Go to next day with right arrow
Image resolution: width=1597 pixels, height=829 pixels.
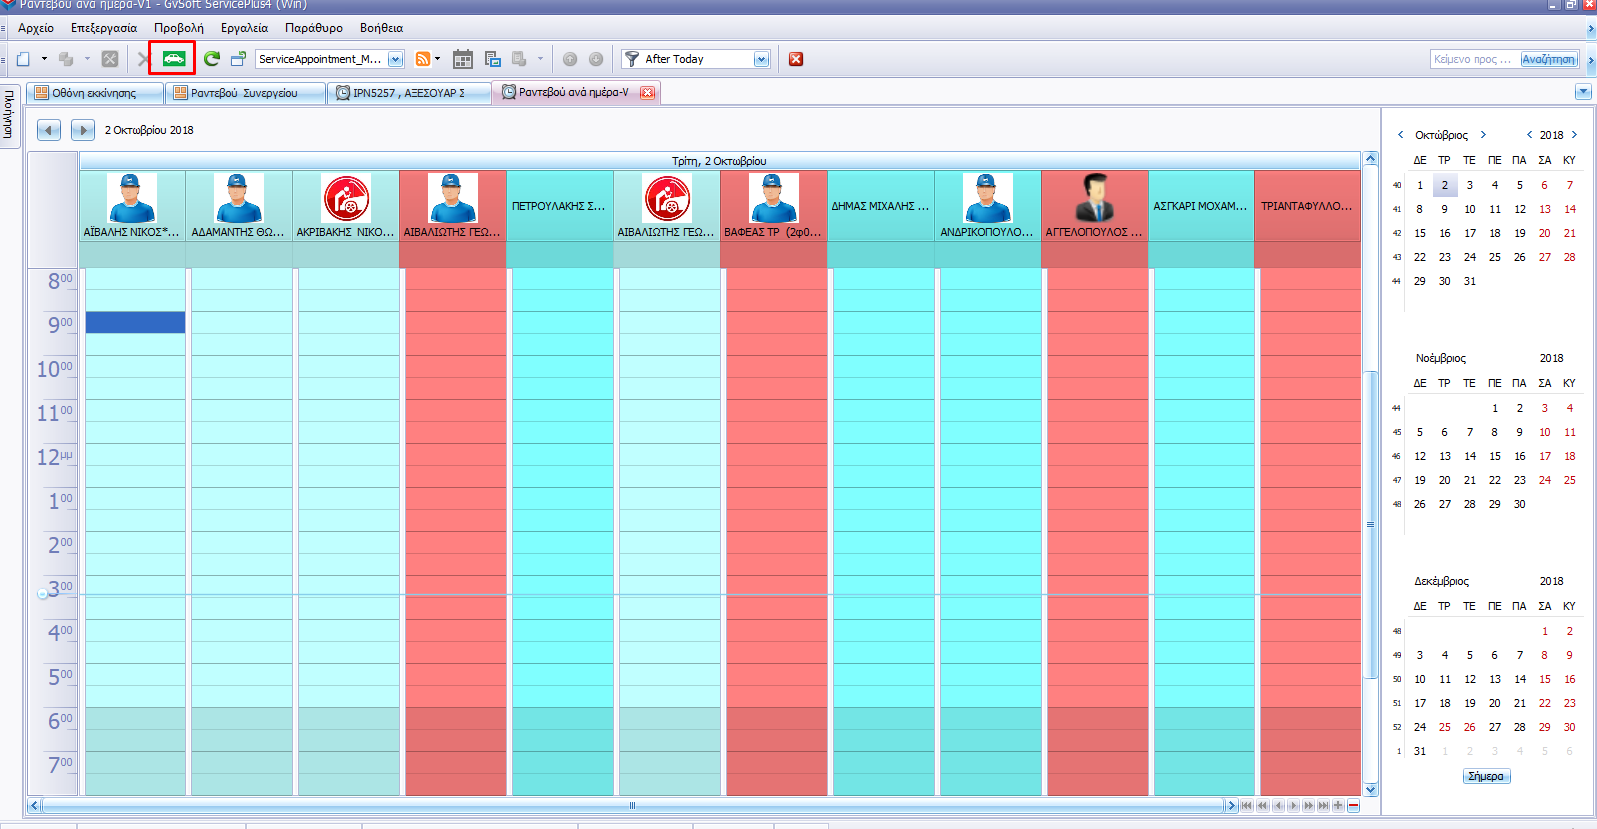coord(83,130)
